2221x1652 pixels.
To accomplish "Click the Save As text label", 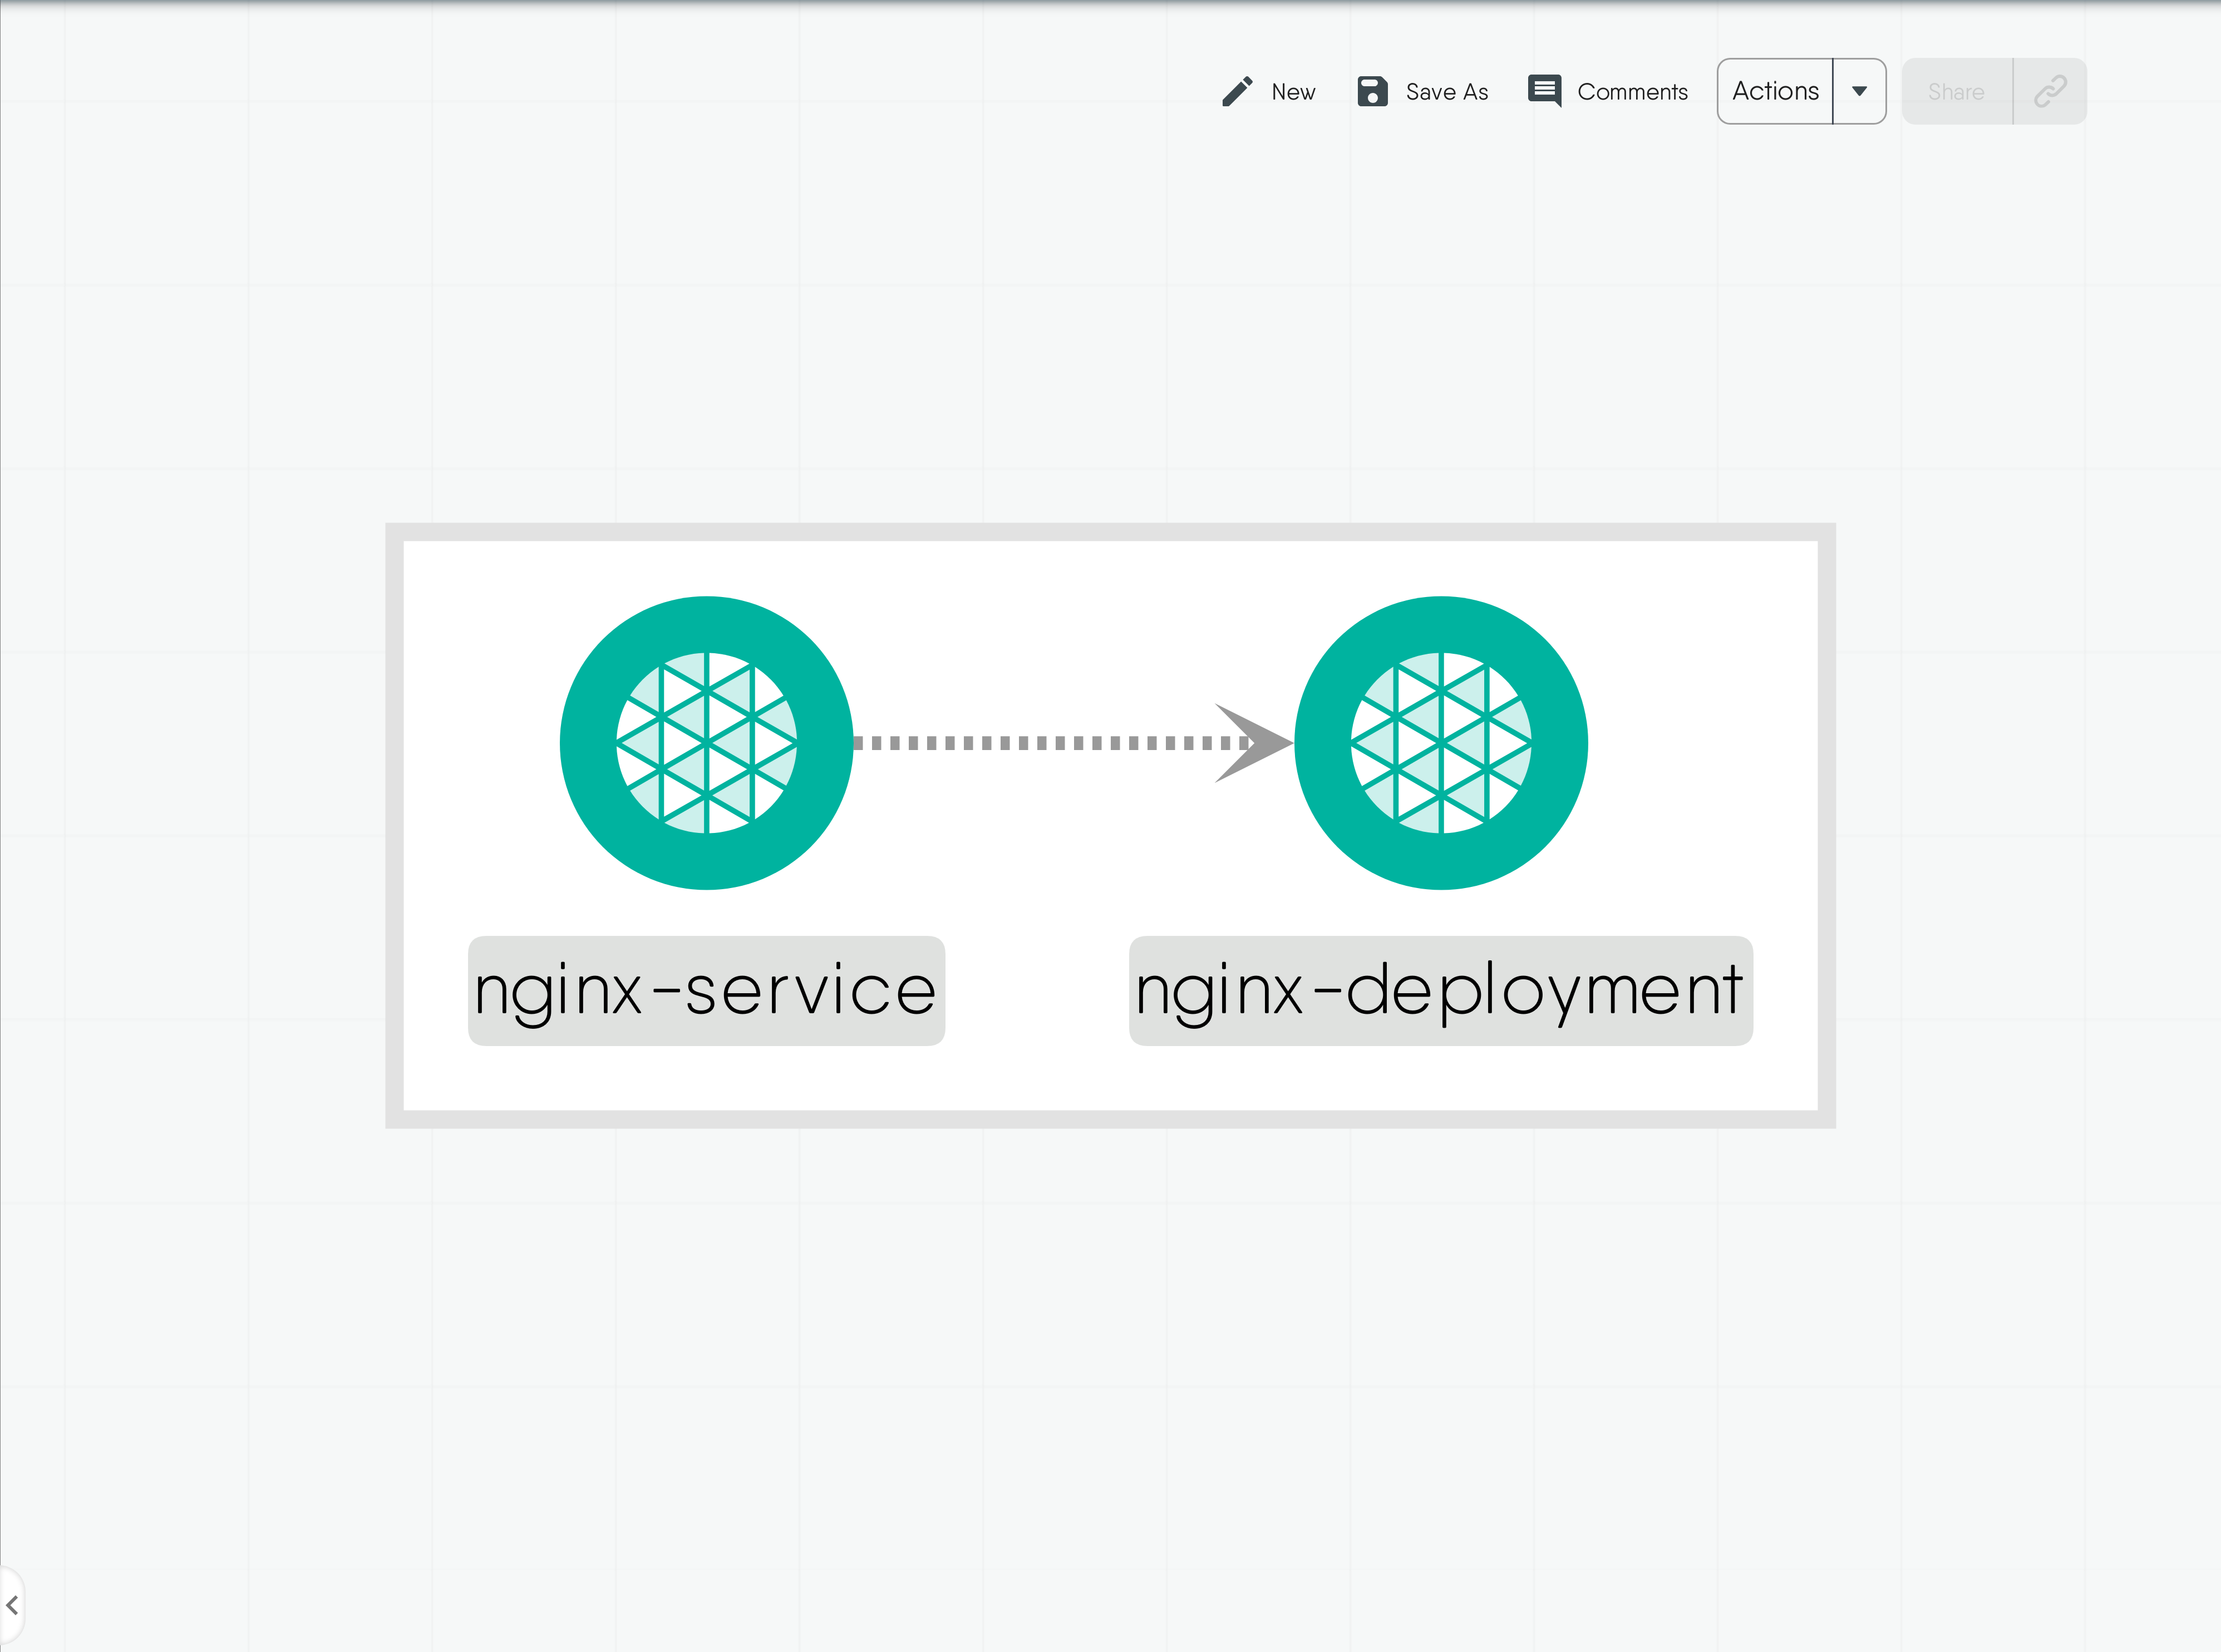I will coord(1446,92).
